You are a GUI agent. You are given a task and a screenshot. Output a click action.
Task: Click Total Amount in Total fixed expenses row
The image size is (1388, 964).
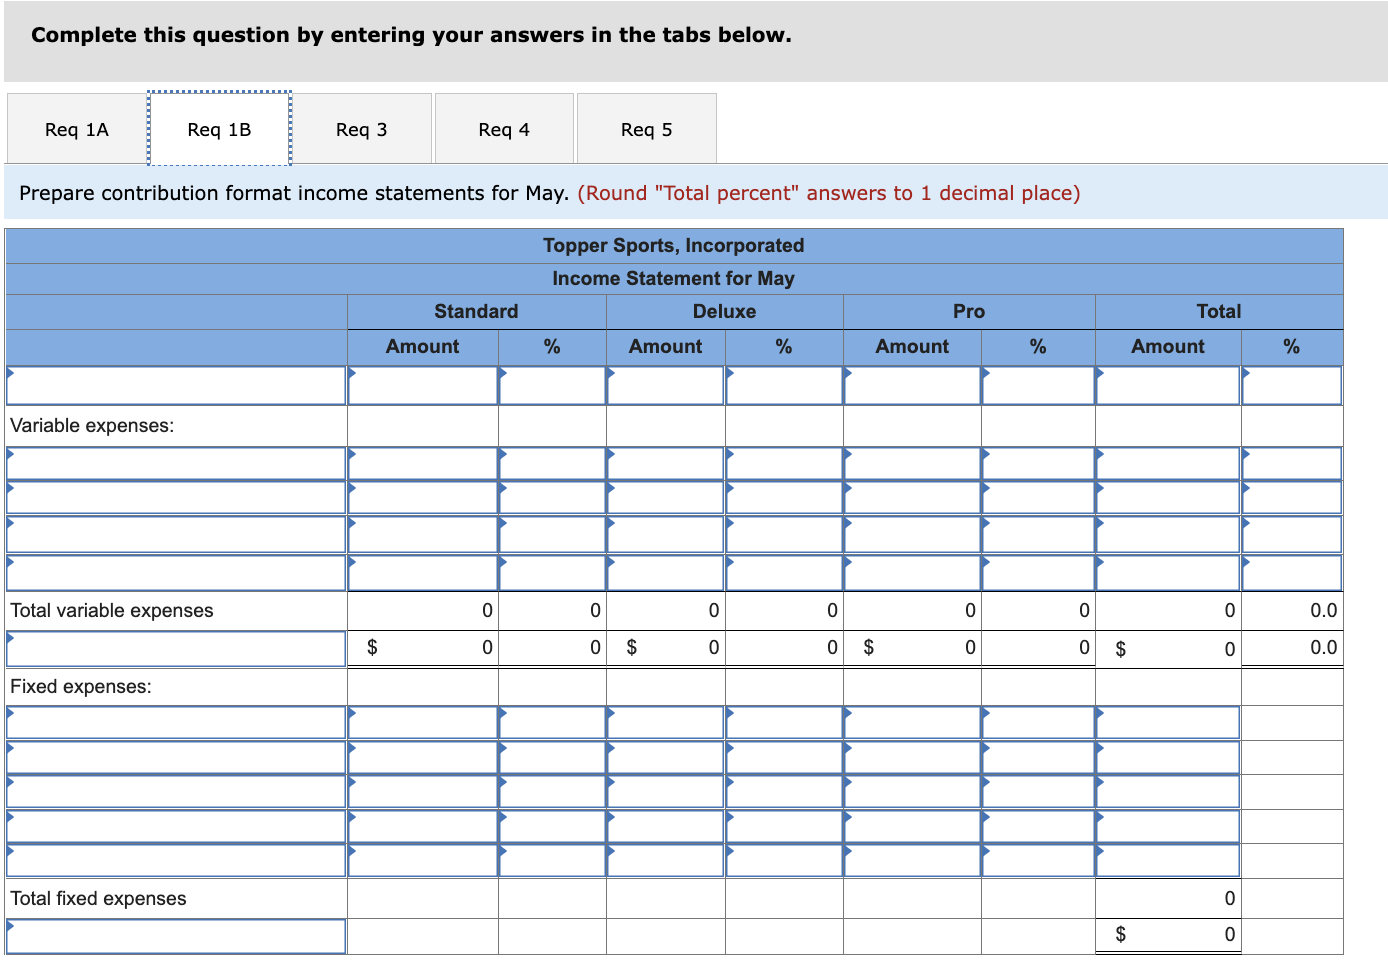coord(1168,898)
